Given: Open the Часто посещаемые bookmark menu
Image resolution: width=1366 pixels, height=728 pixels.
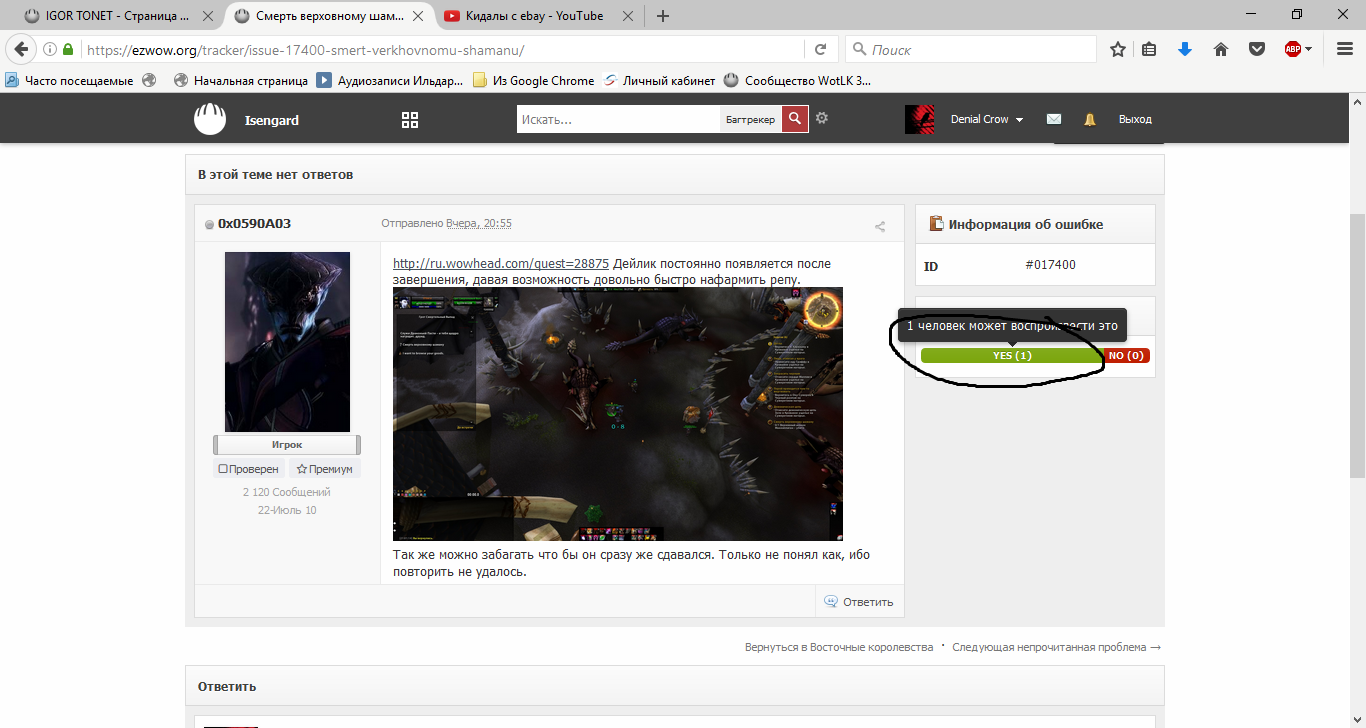Looking at the screenshot, I should 69,81.
